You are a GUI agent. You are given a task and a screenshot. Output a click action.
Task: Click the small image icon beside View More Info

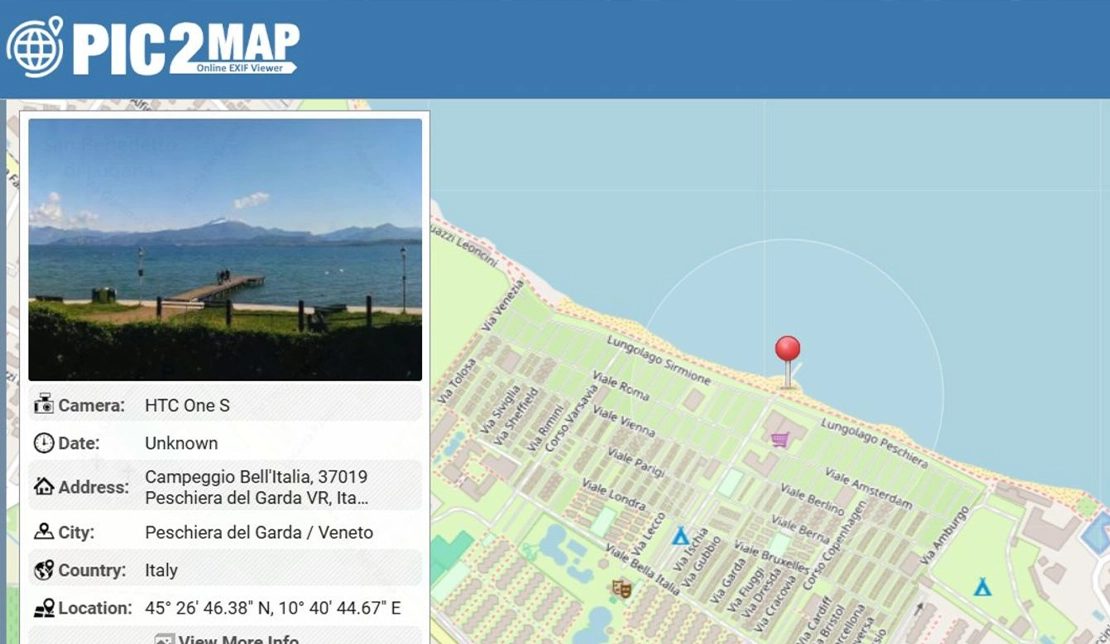tap(163, 638)
